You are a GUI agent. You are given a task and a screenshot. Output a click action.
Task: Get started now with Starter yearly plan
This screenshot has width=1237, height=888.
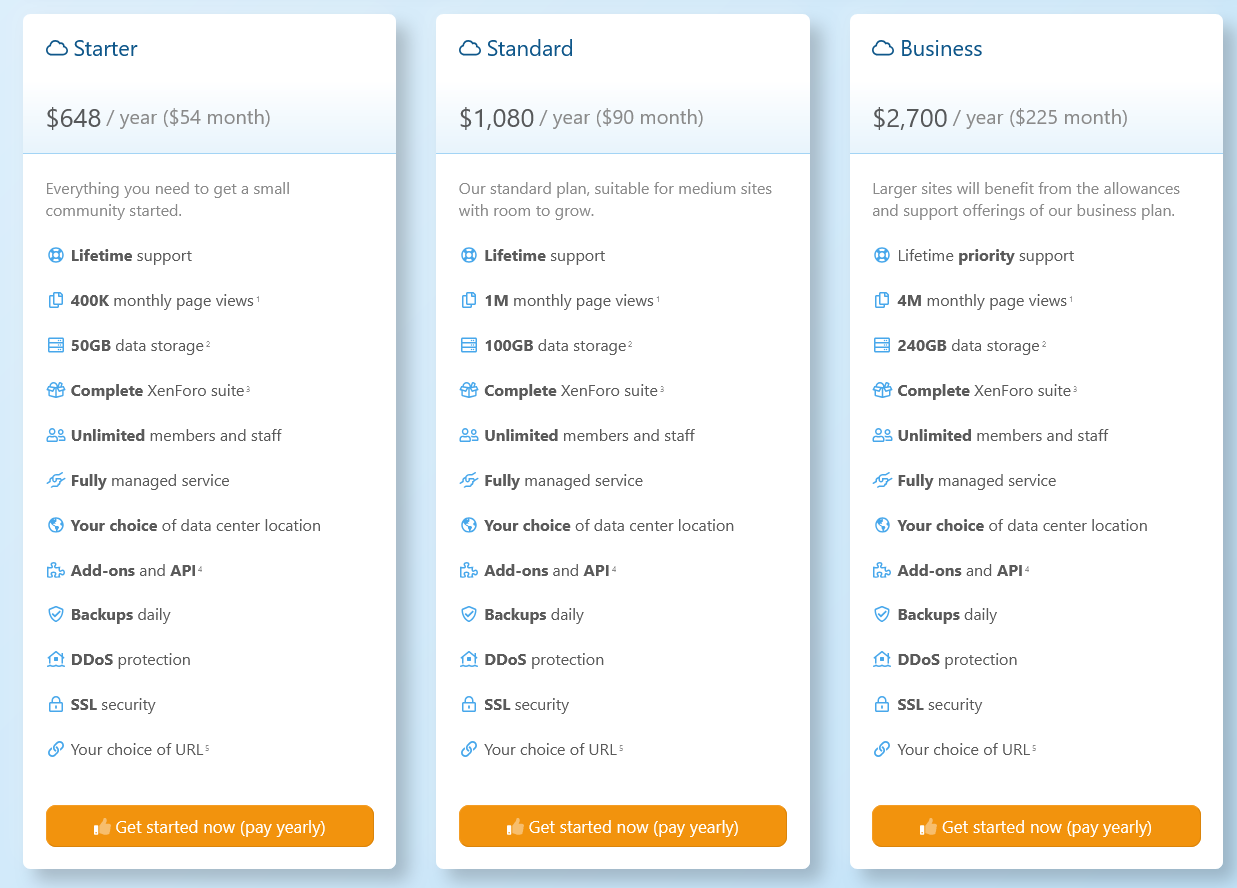pyautogui.click(x=210, y=826)
